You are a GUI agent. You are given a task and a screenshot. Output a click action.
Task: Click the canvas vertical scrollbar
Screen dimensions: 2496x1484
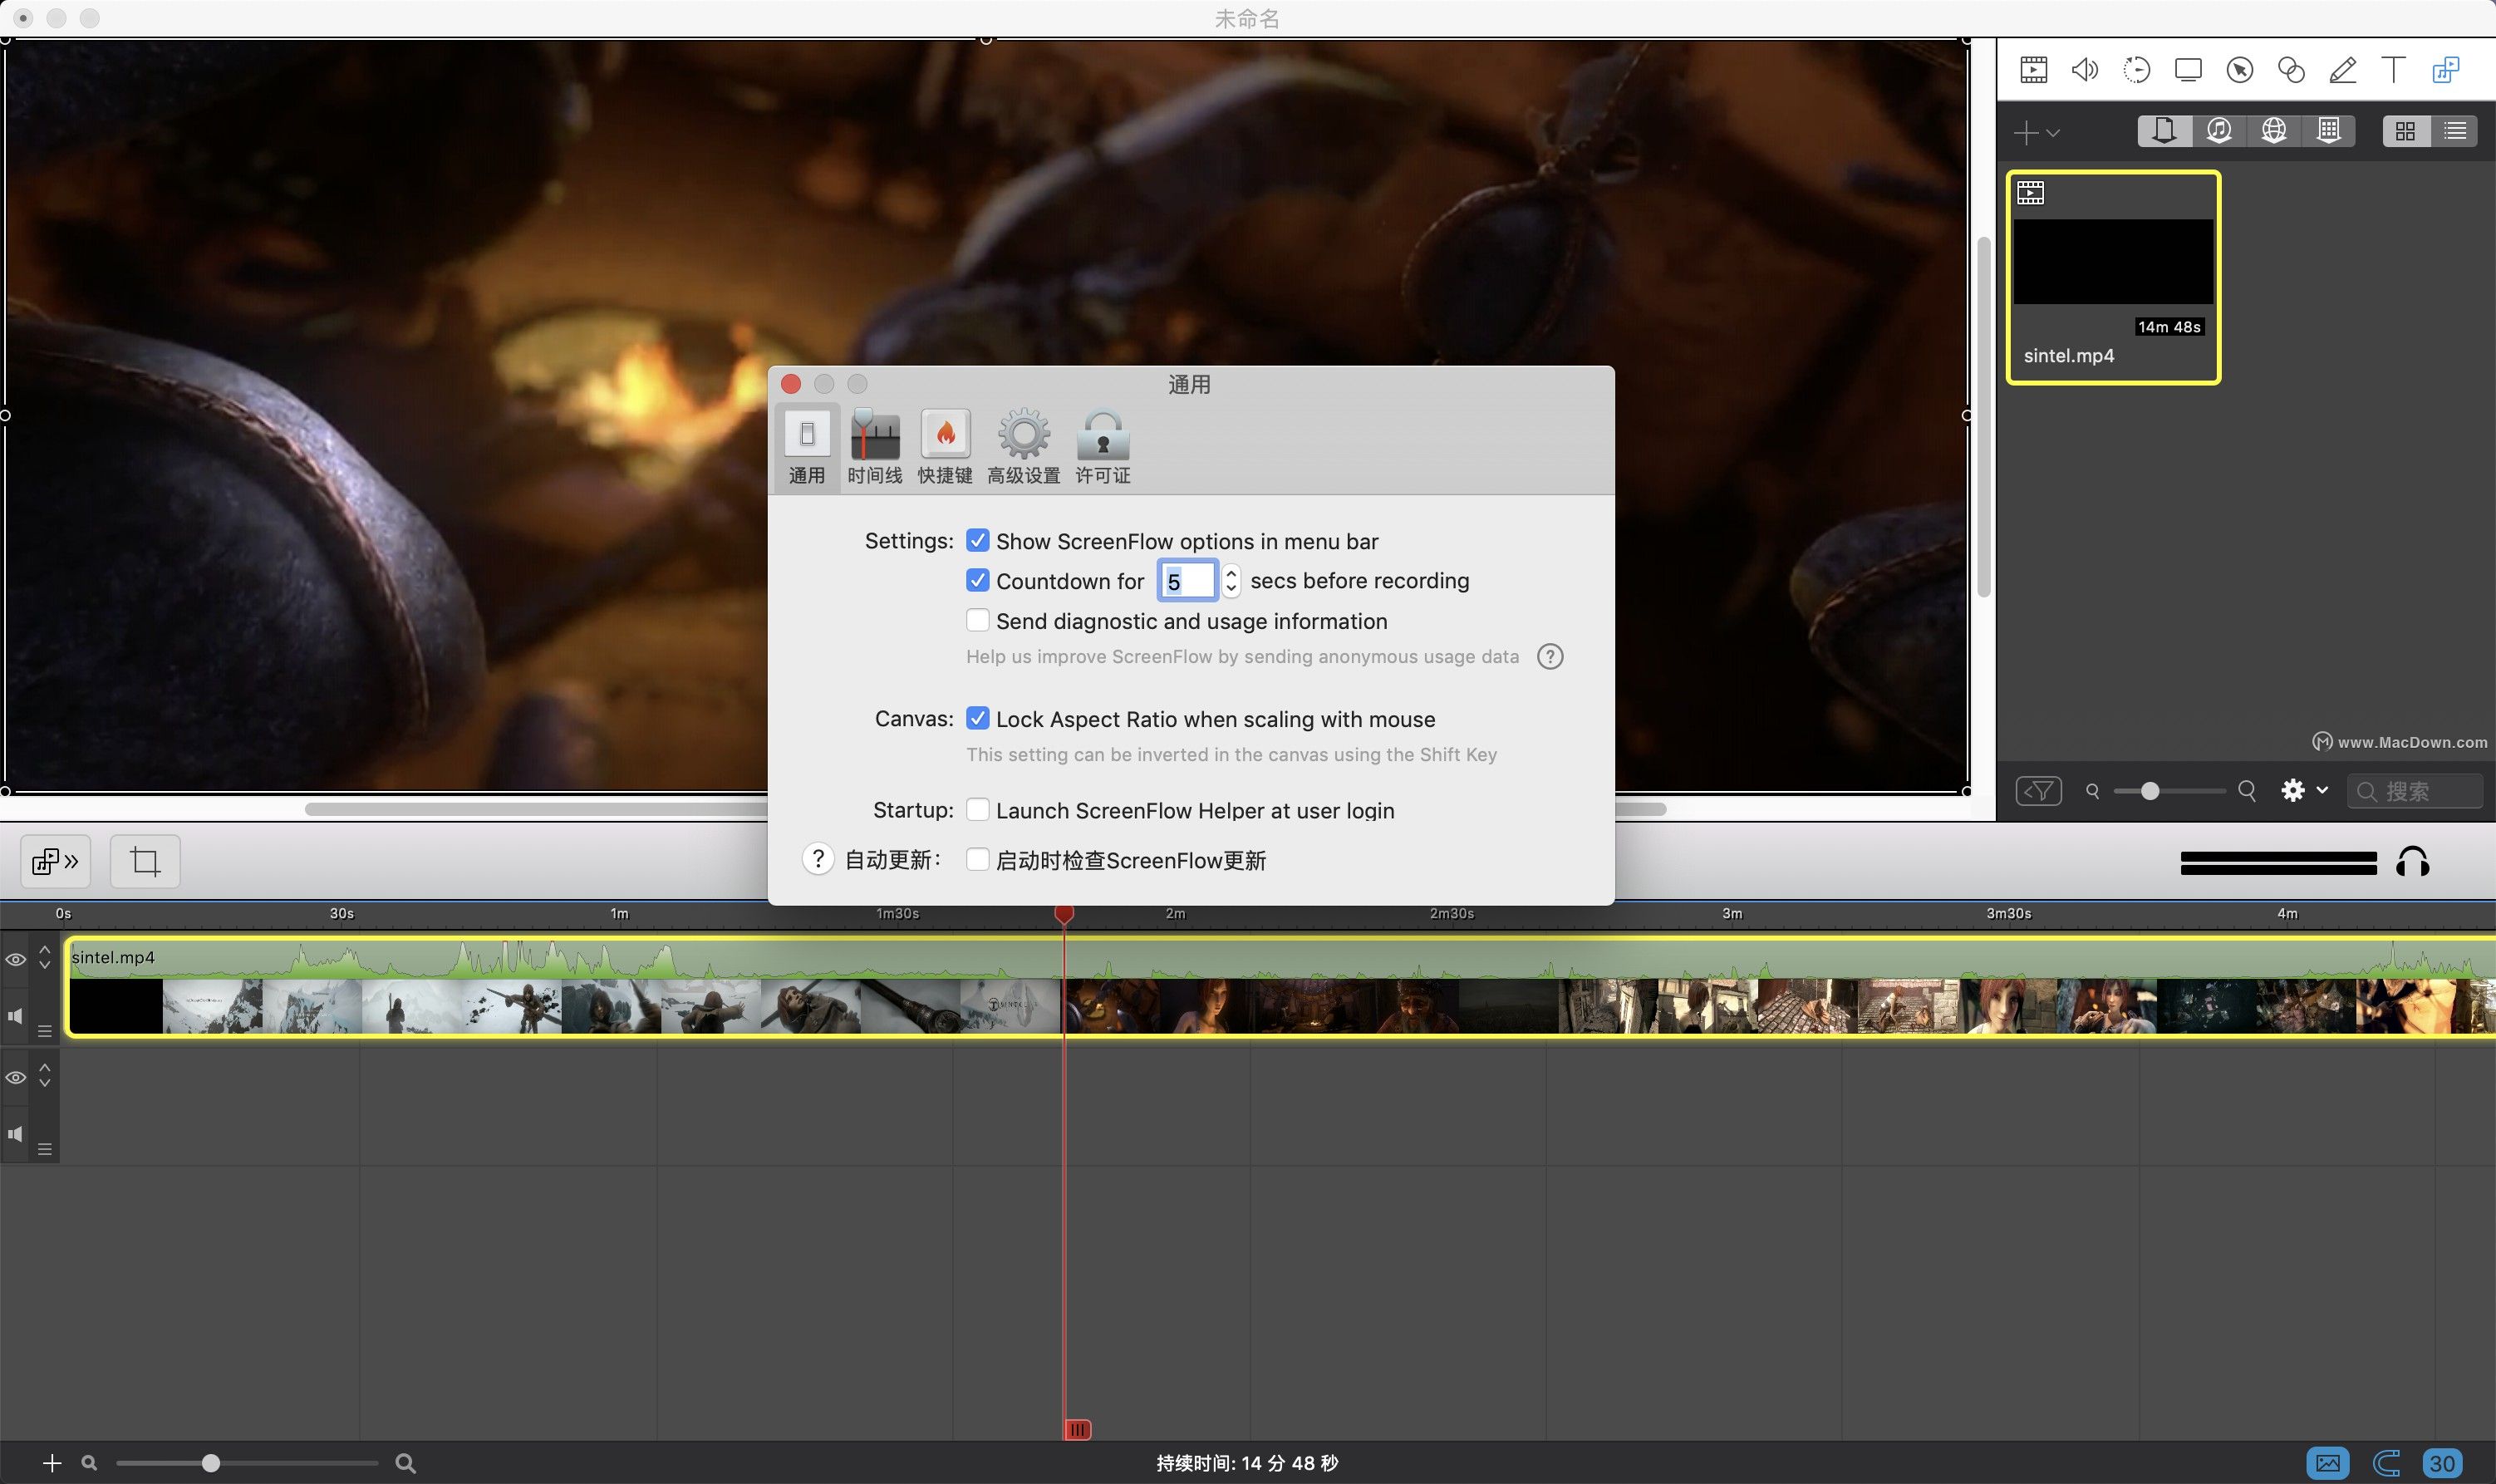pos(1984,416)
